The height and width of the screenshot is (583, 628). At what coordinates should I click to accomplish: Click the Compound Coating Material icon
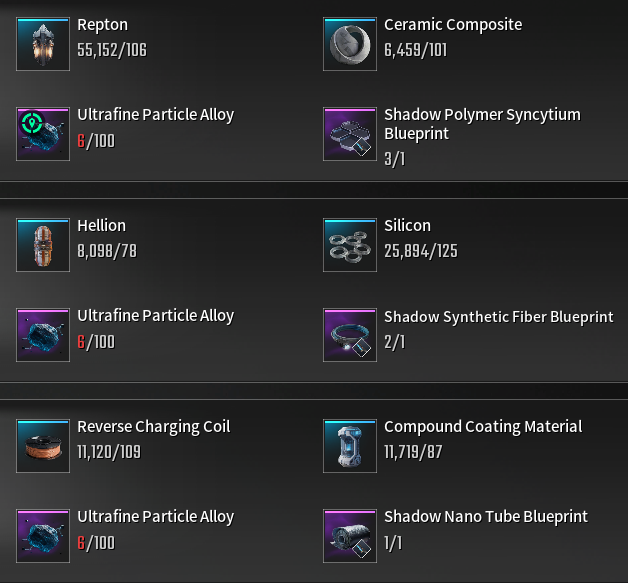pos(350,446)
